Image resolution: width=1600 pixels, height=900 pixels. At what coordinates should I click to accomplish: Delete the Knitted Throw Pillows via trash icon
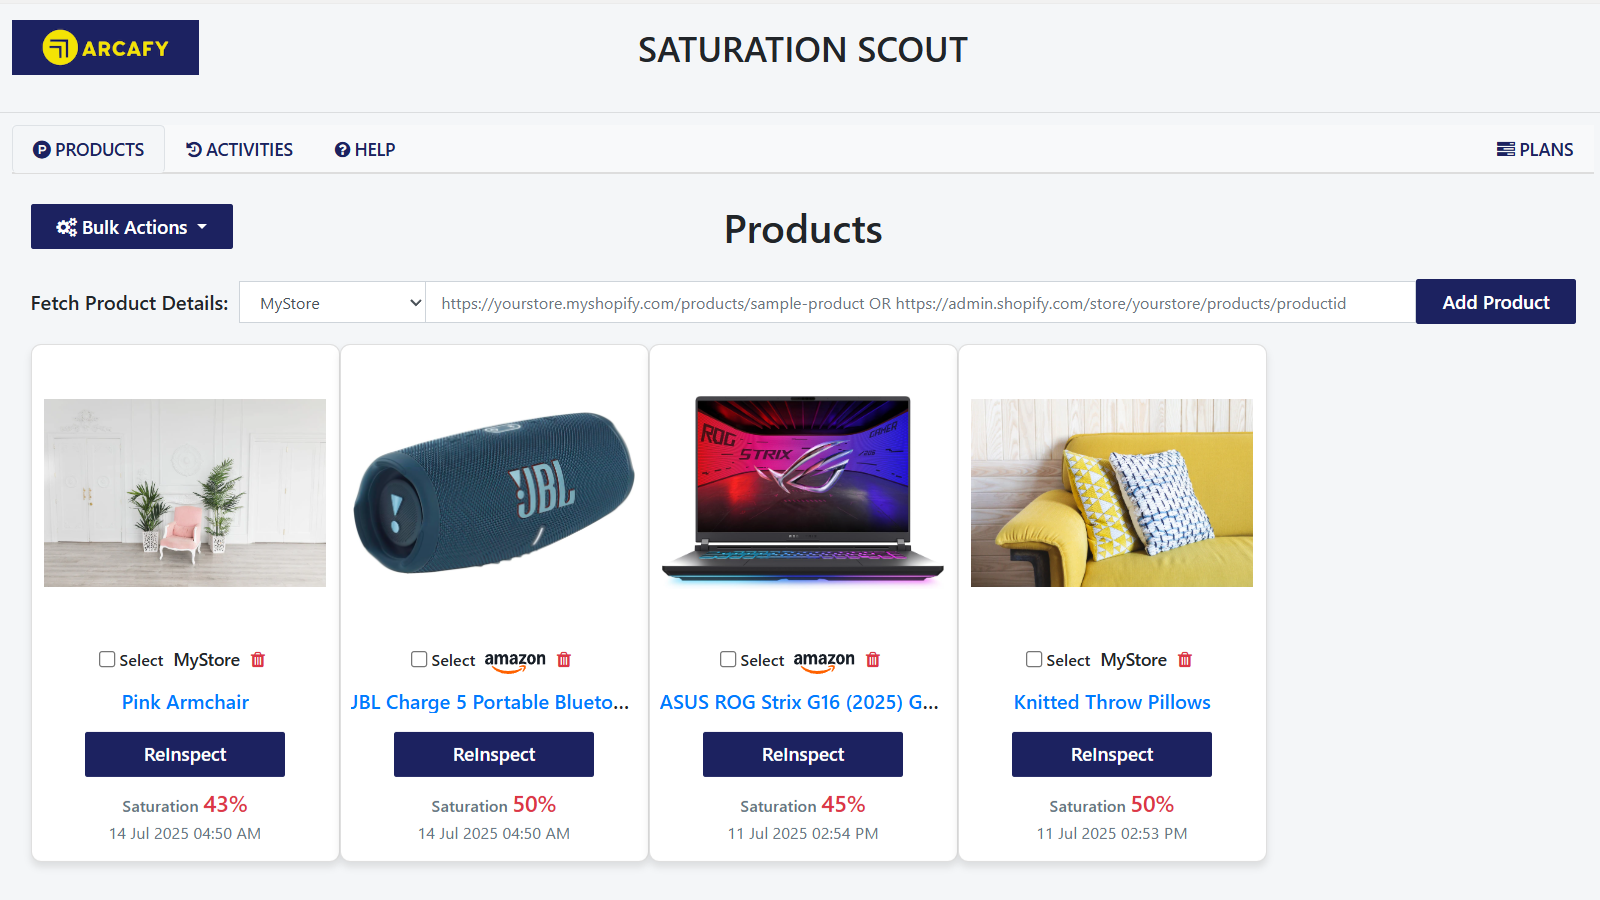1185,660
